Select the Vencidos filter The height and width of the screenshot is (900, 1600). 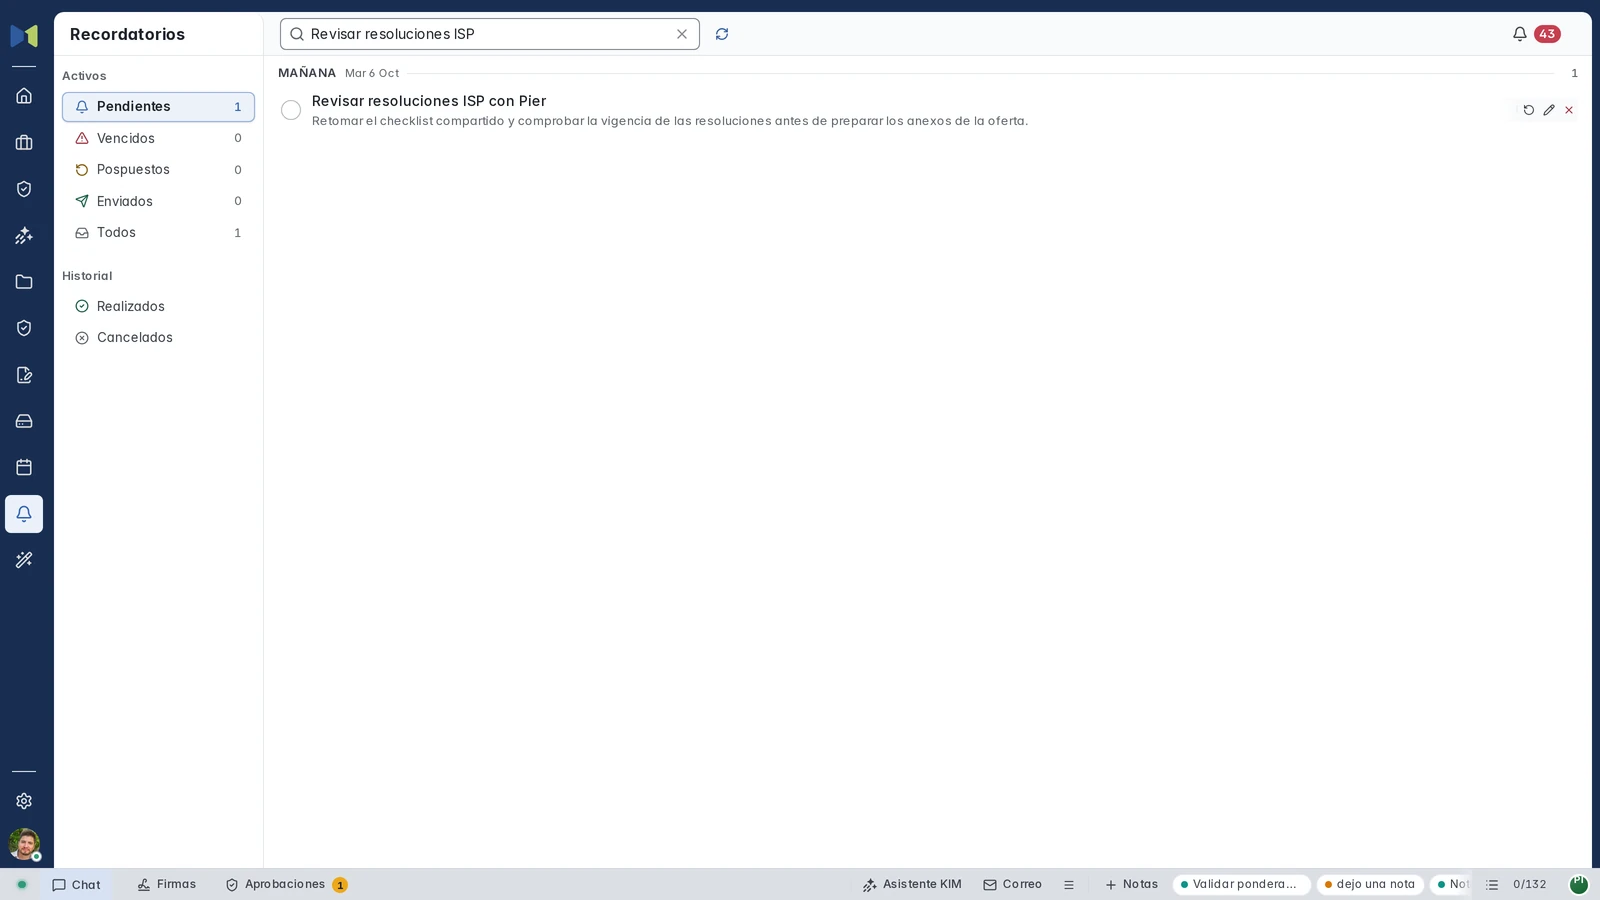click(x=158, y=138)
